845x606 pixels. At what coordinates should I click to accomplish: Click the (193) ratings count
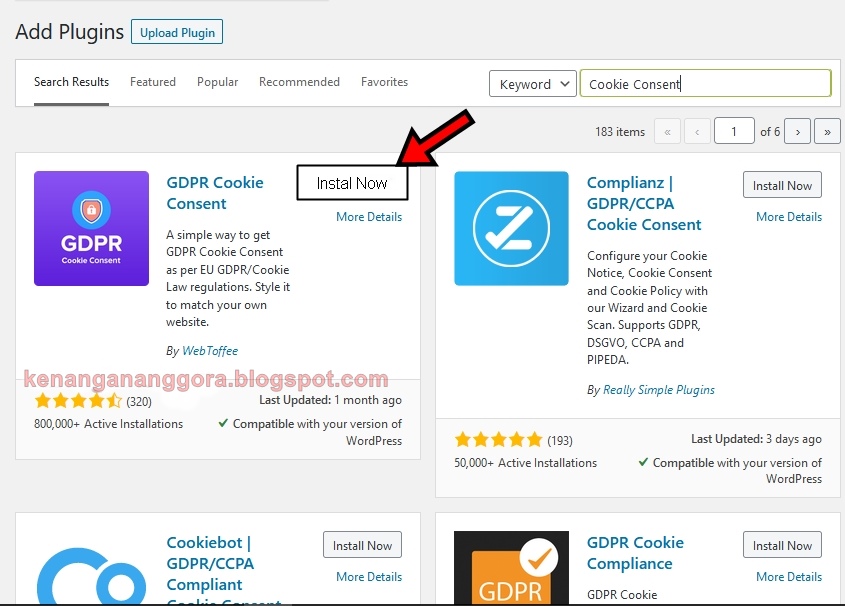(x=560, y=441)
